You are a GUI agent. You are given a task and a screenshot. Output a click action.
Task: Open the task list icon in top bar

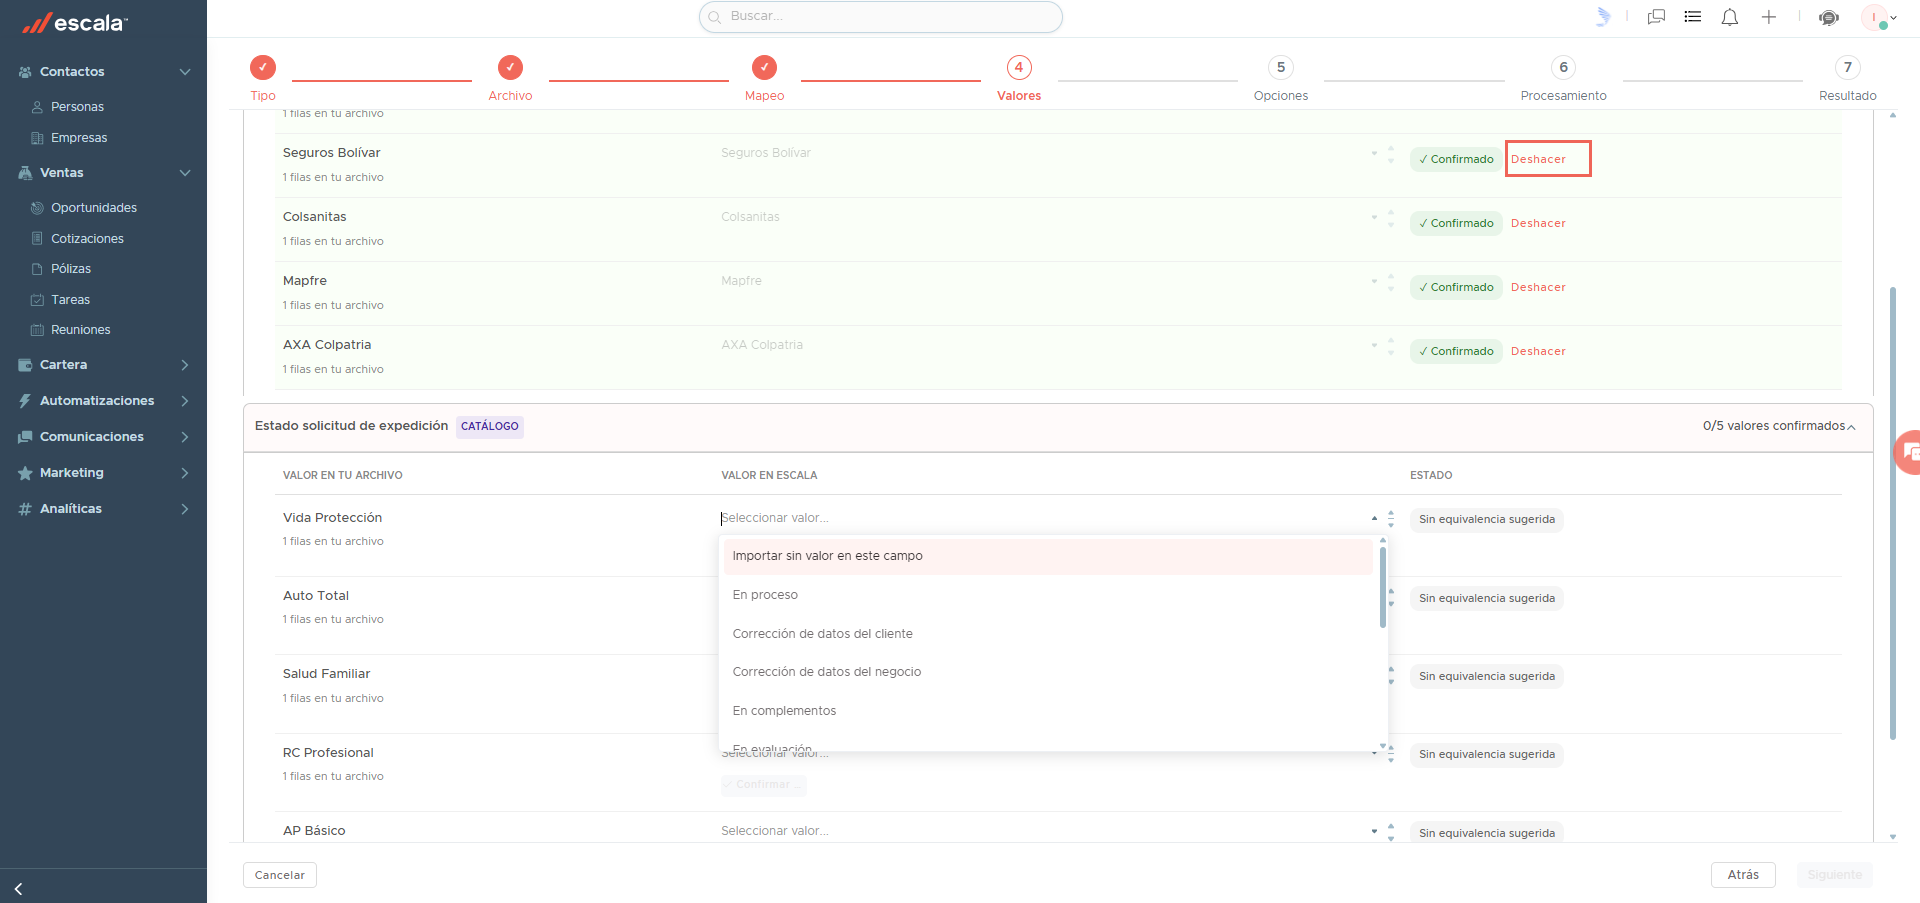pos(1693,17)
